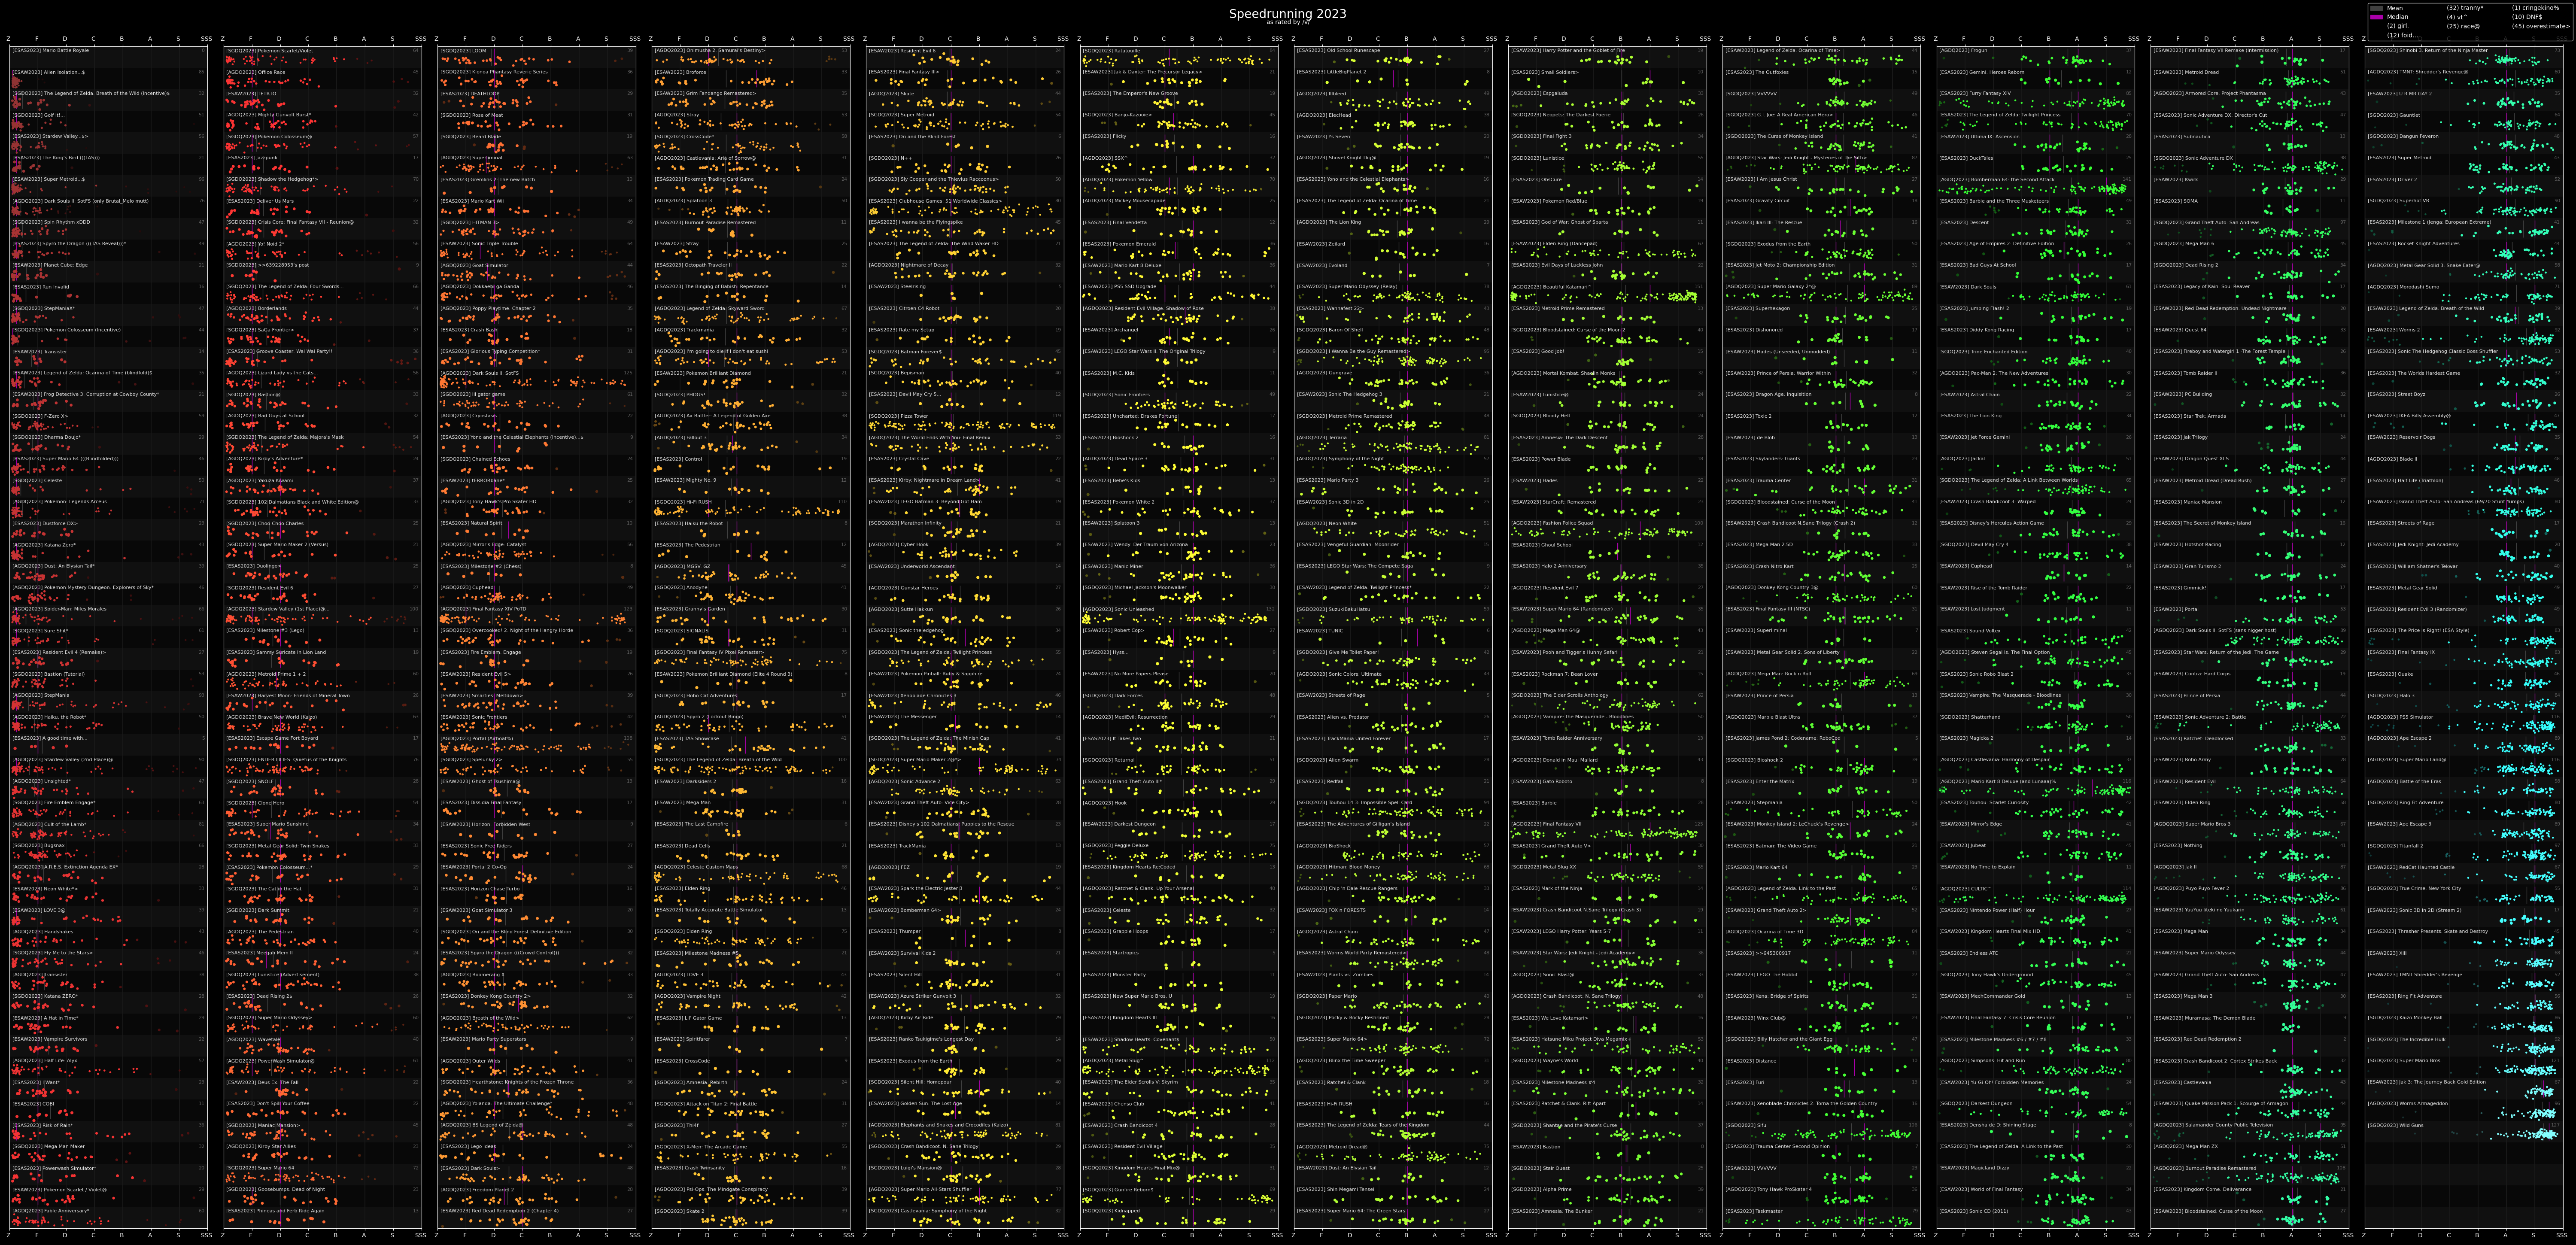Click '[ESAW2023] Planet Cube: Edge' label
The image size is (2576, 1245).
tap(50, 265)
